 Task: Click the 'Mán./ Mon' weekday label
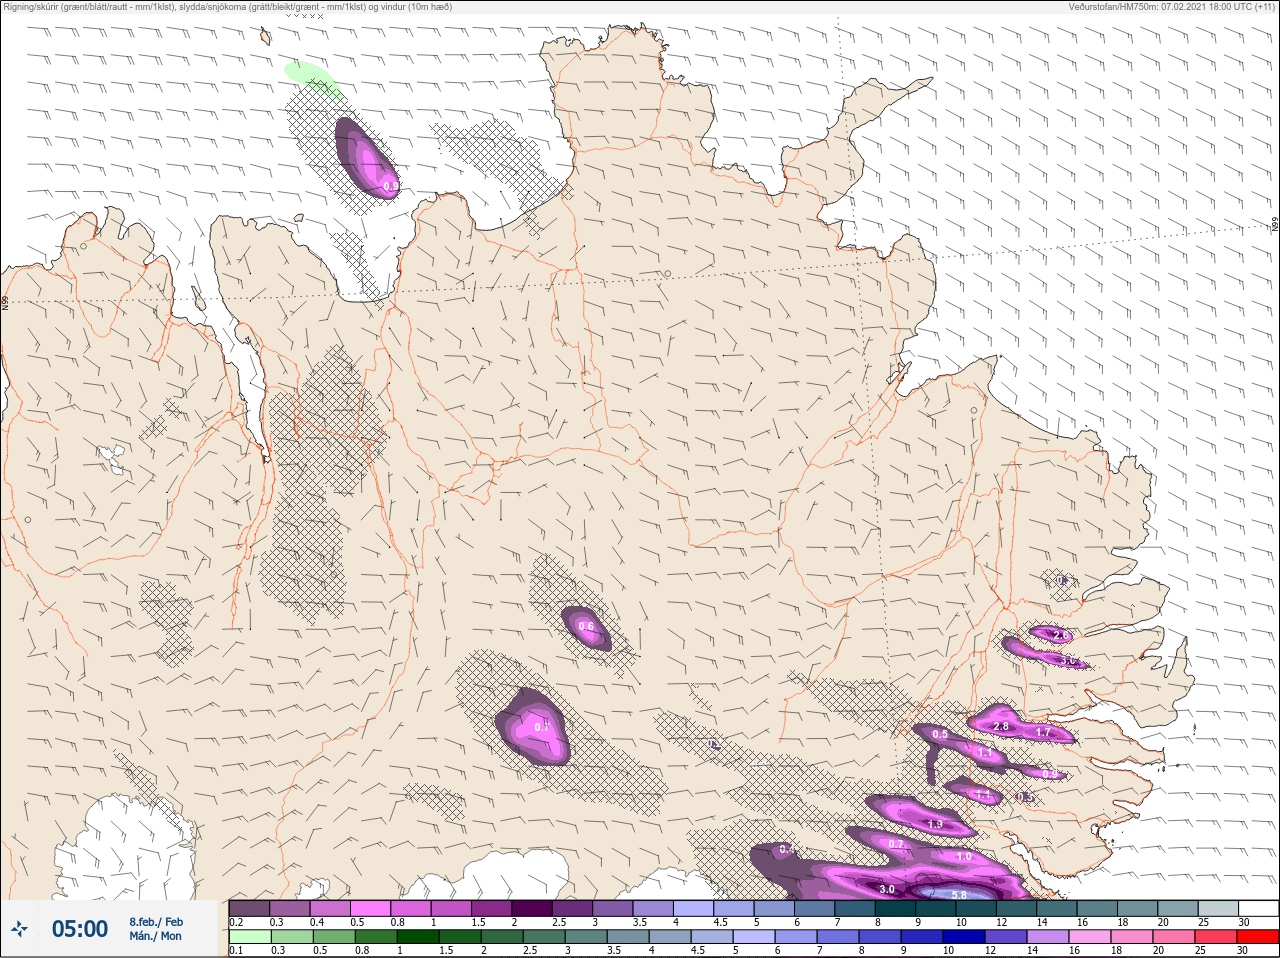[156, 936]
